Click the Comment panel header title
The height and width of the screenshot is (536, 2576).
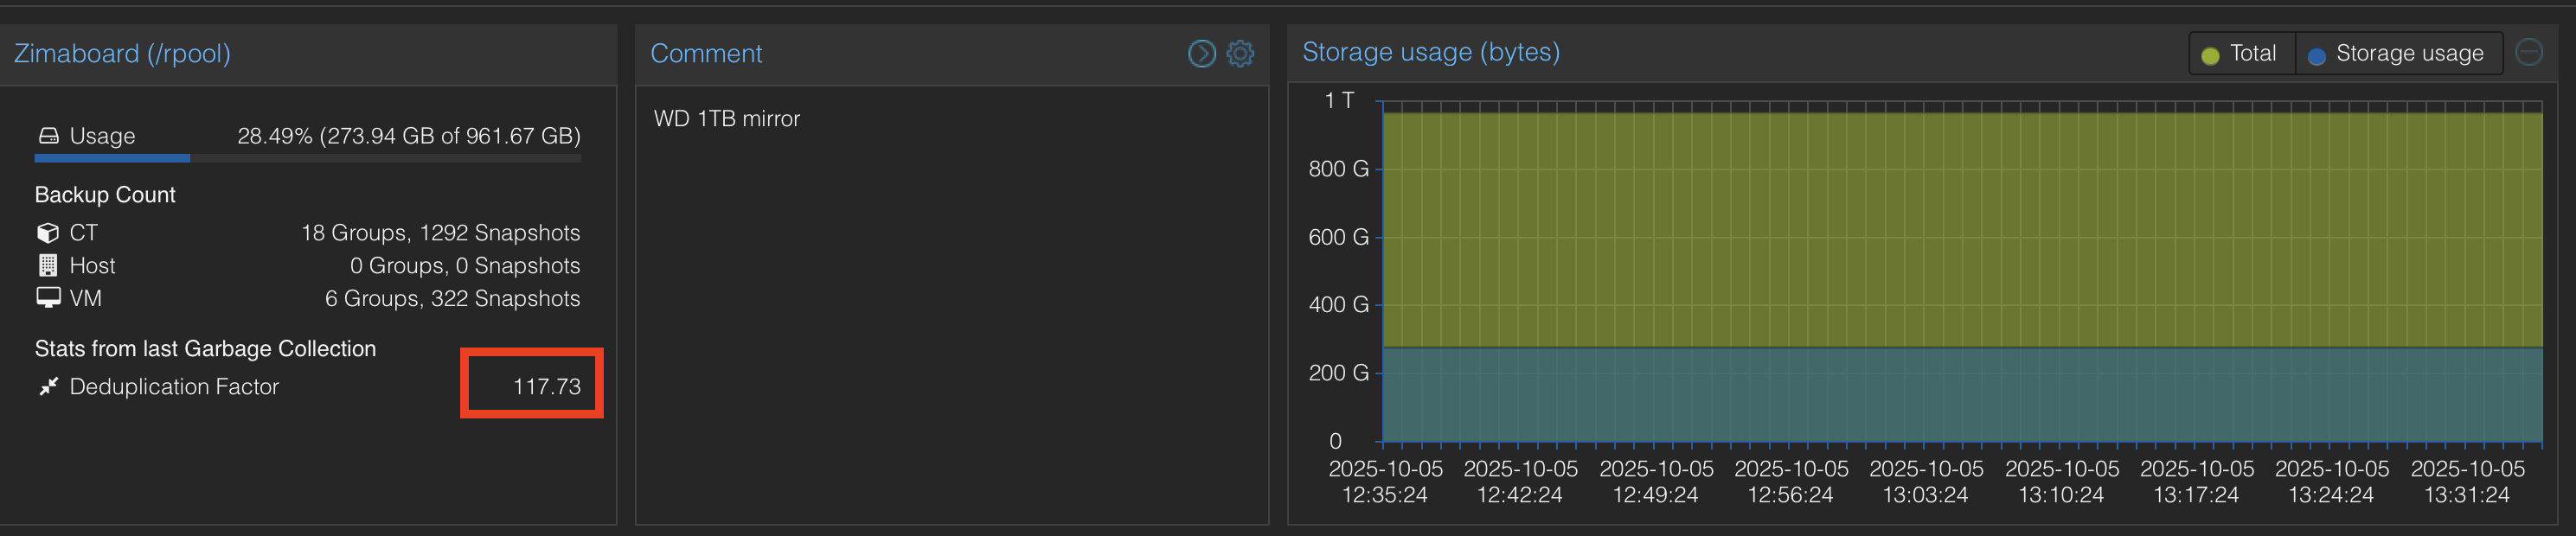pyautogui.click(x=706, y=53)
